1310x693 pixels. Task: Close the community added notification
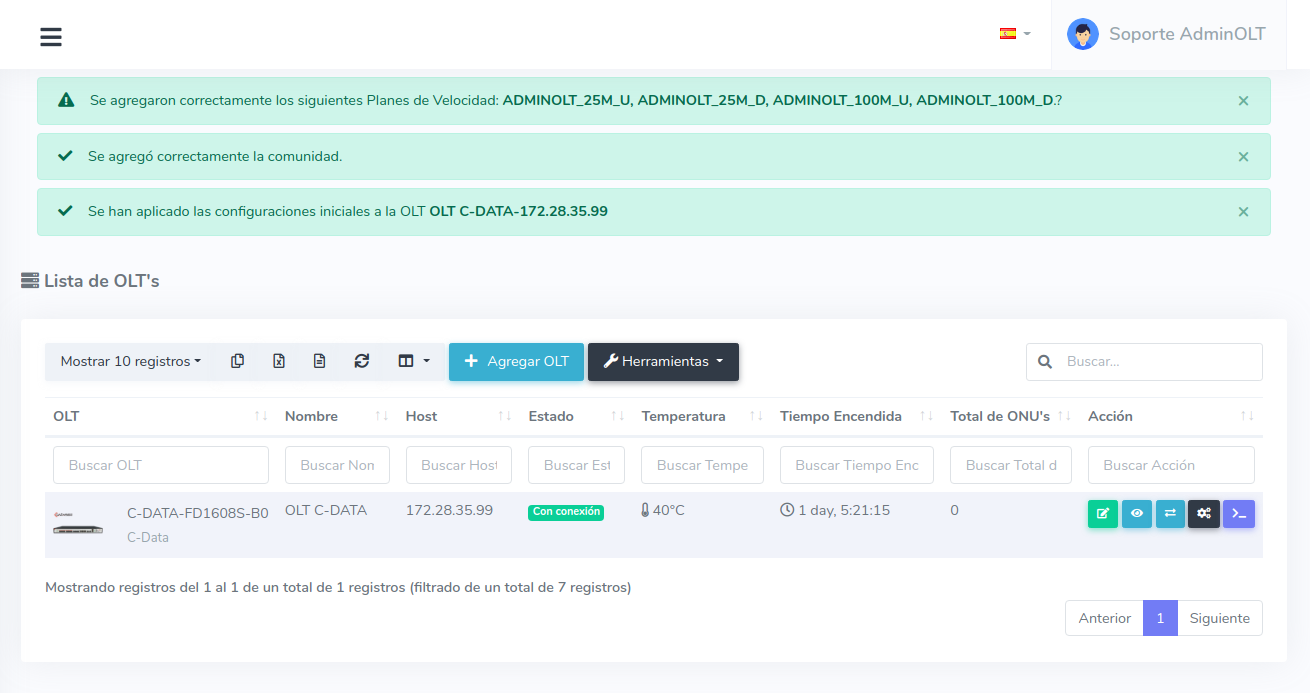tap(1243, 157)
